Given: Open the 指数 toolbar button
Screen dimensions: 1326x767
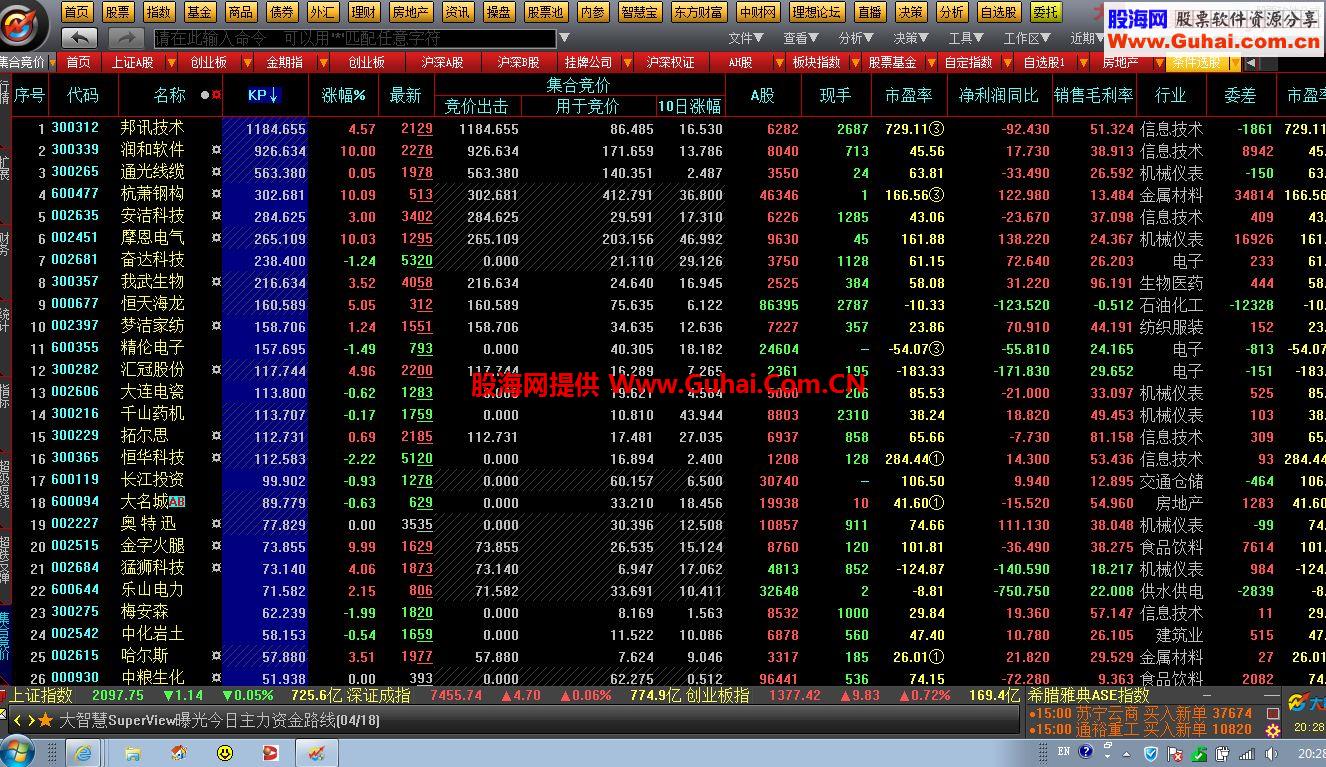Looking at the screenshot, I should (158, 12).
